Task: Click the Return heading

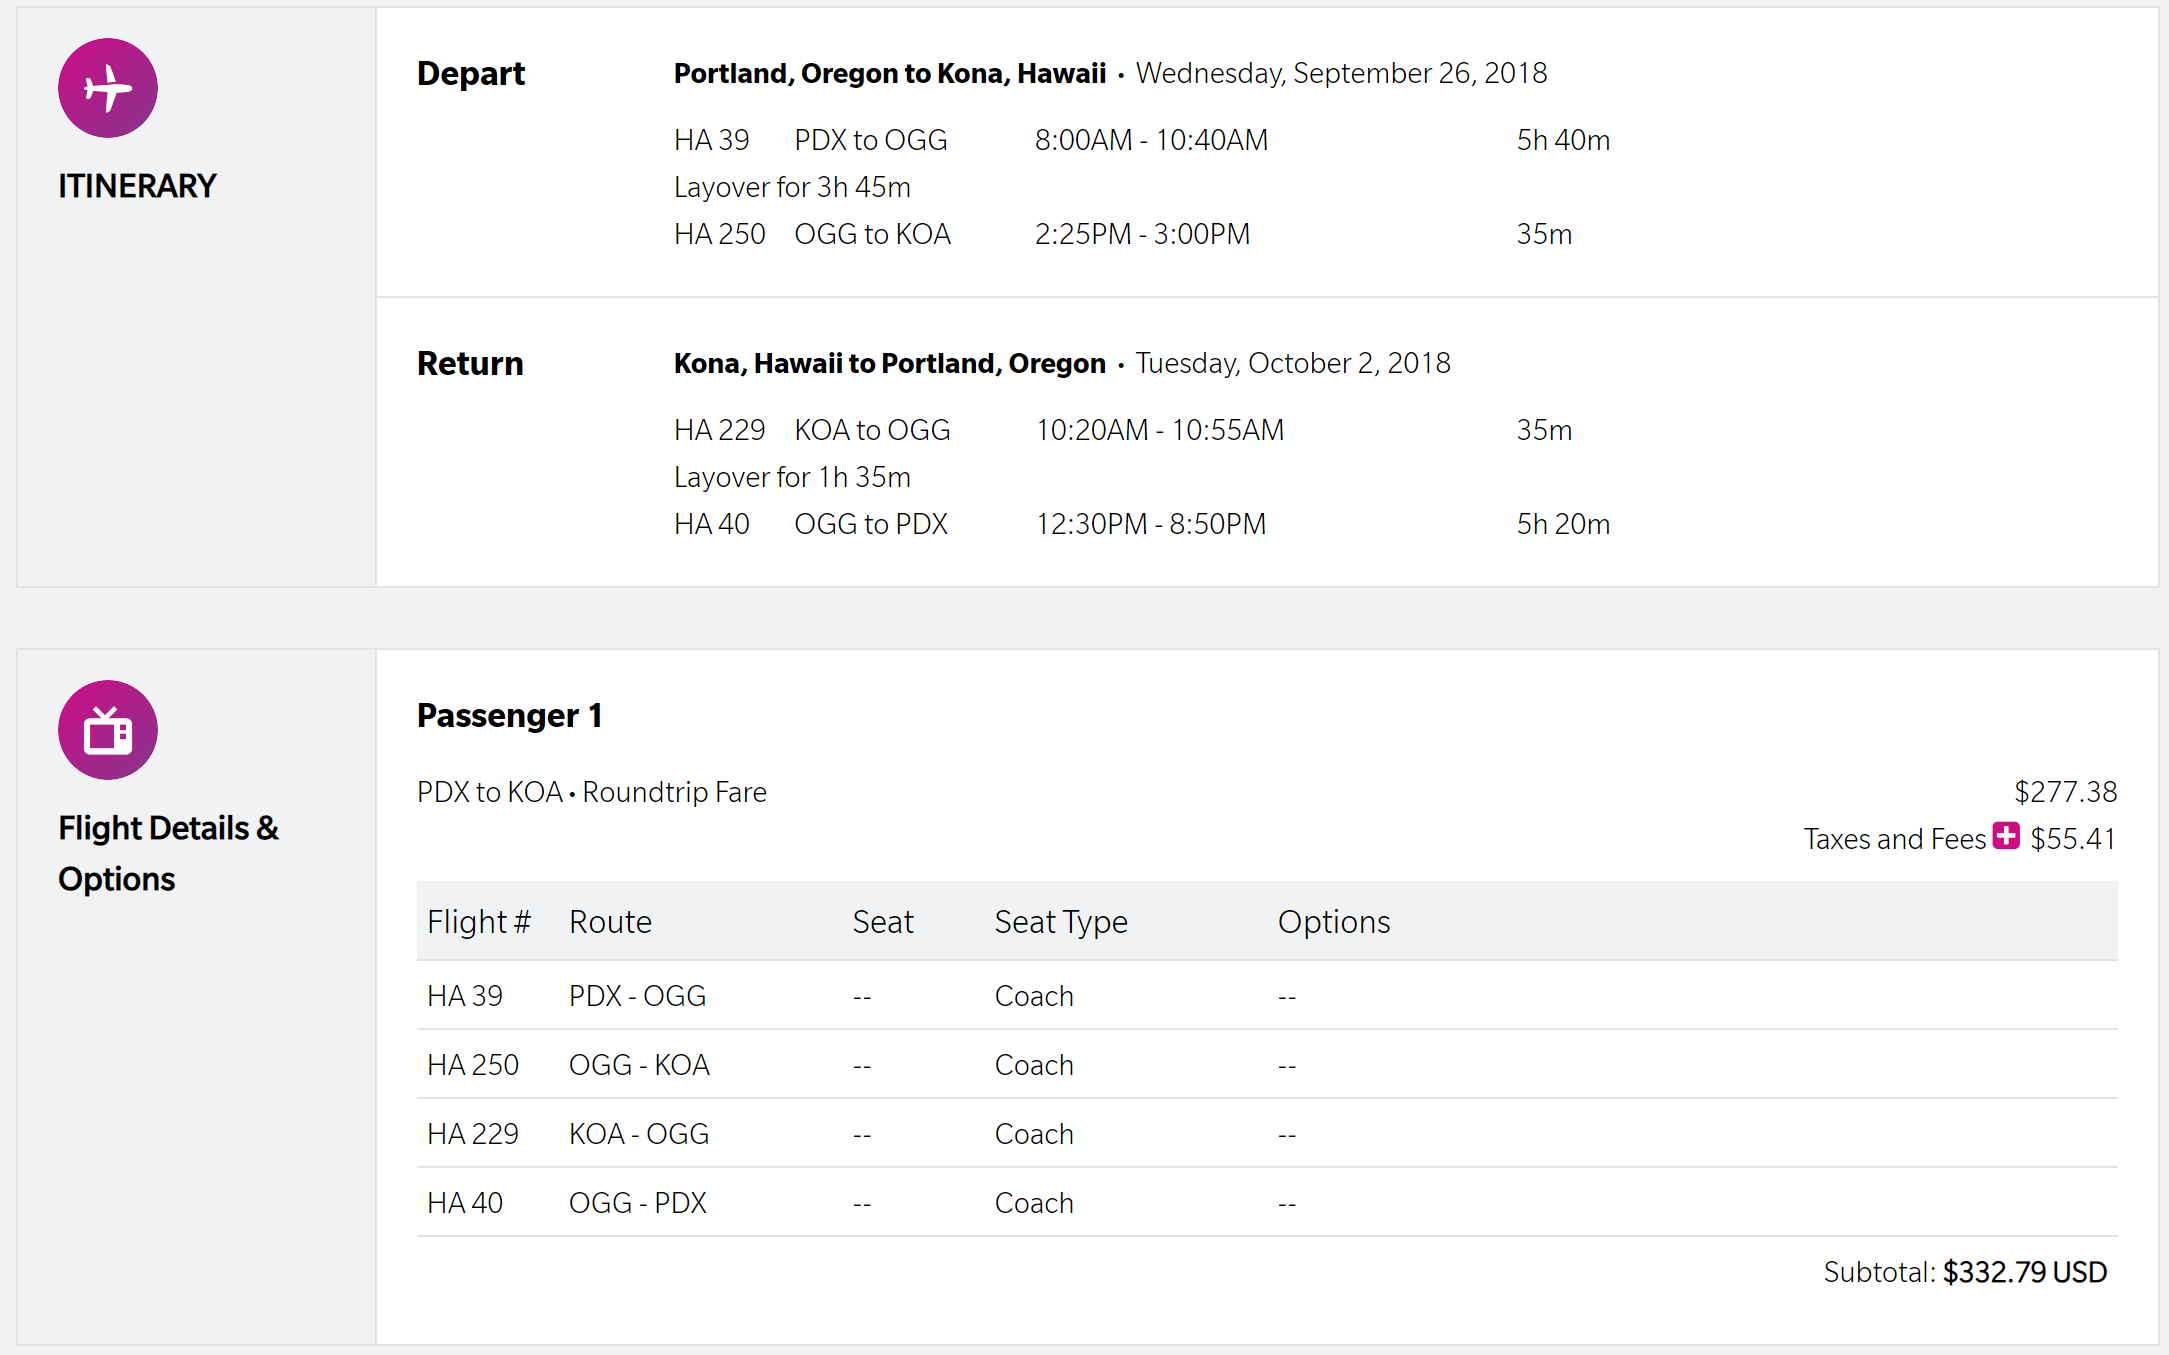Action: coord(470,364)
